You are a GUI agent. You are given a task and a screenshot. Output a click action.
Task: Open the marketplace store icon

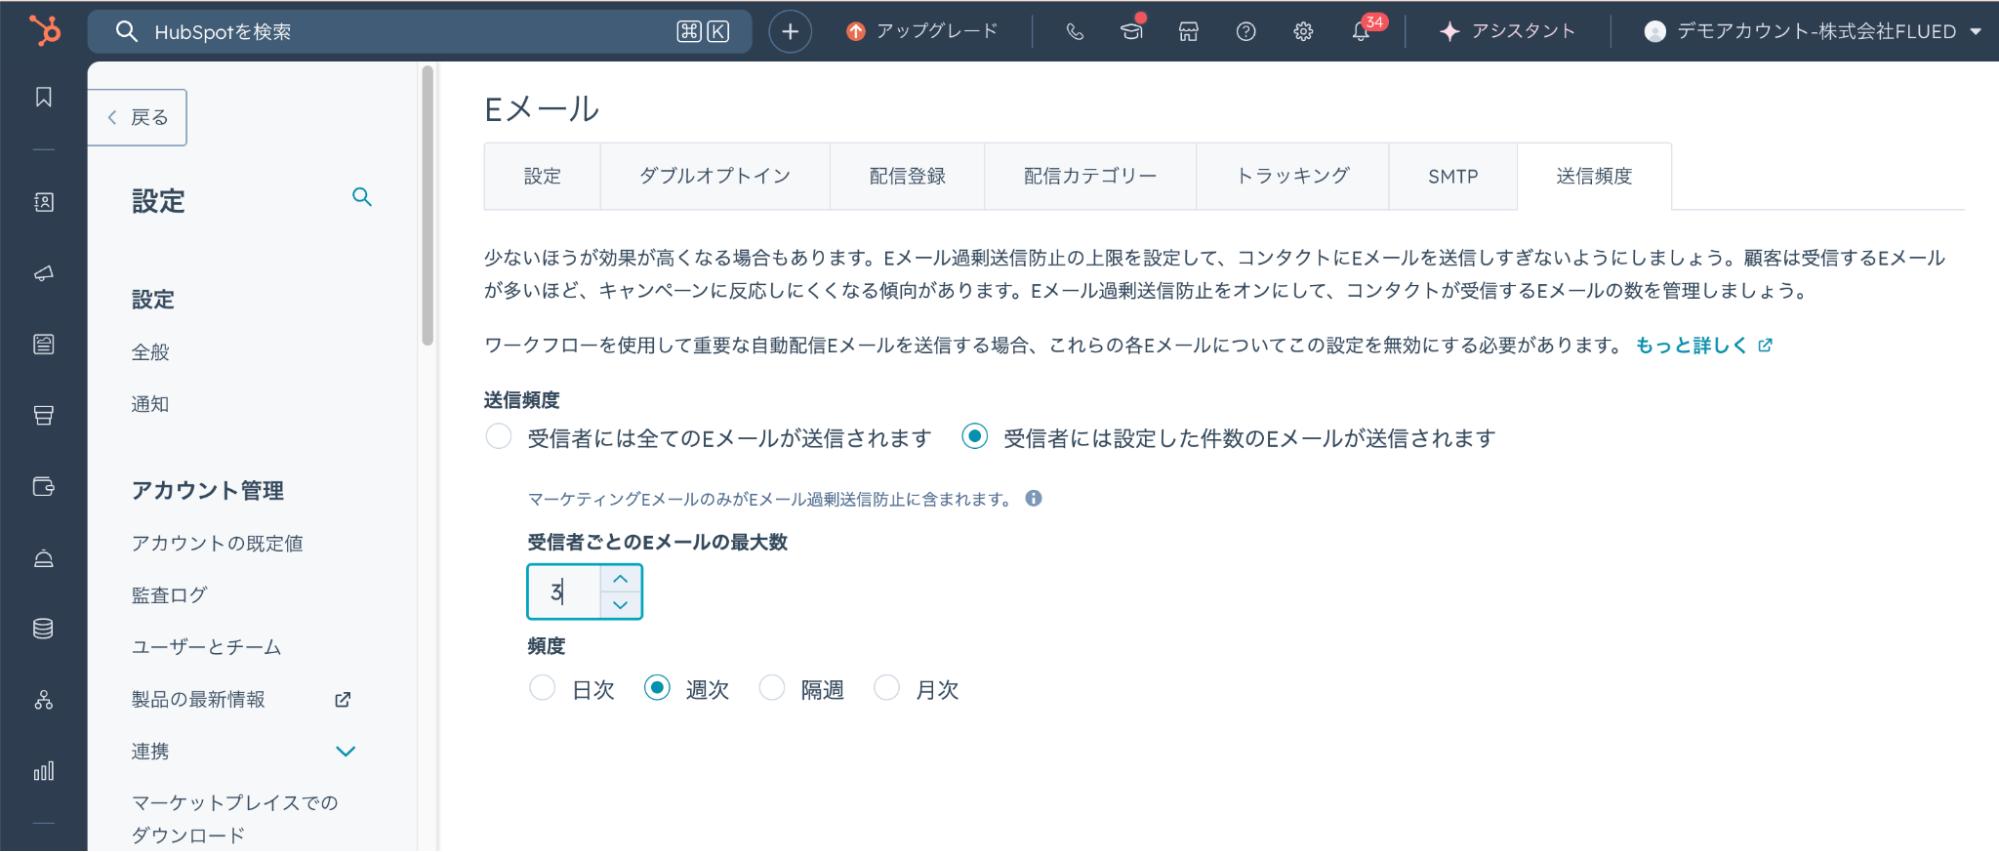[x=1188, y=31]
